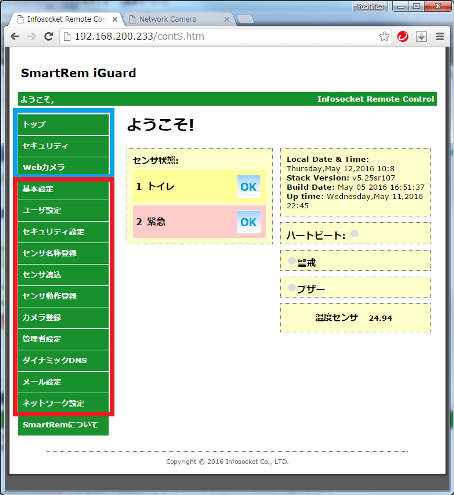Click the Copyright 2016 Infosocket footer text
The image size is (454, 495).
pos(227,462)
